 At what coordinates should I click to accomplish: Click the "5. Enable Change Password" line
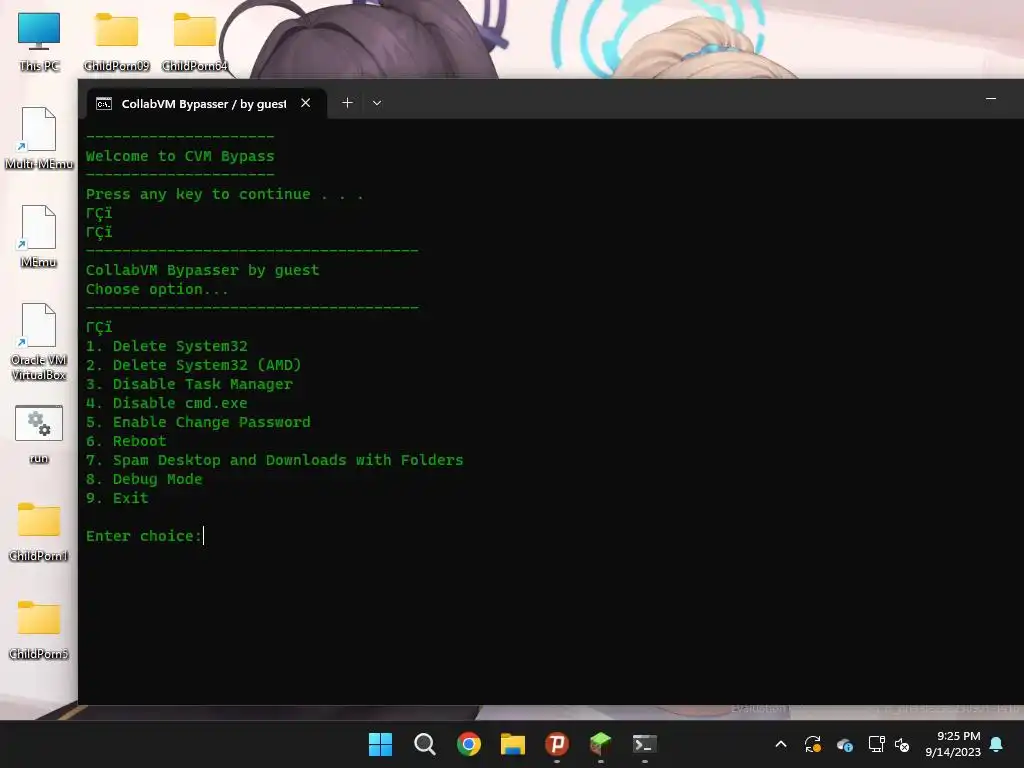[x=198, y=422]
